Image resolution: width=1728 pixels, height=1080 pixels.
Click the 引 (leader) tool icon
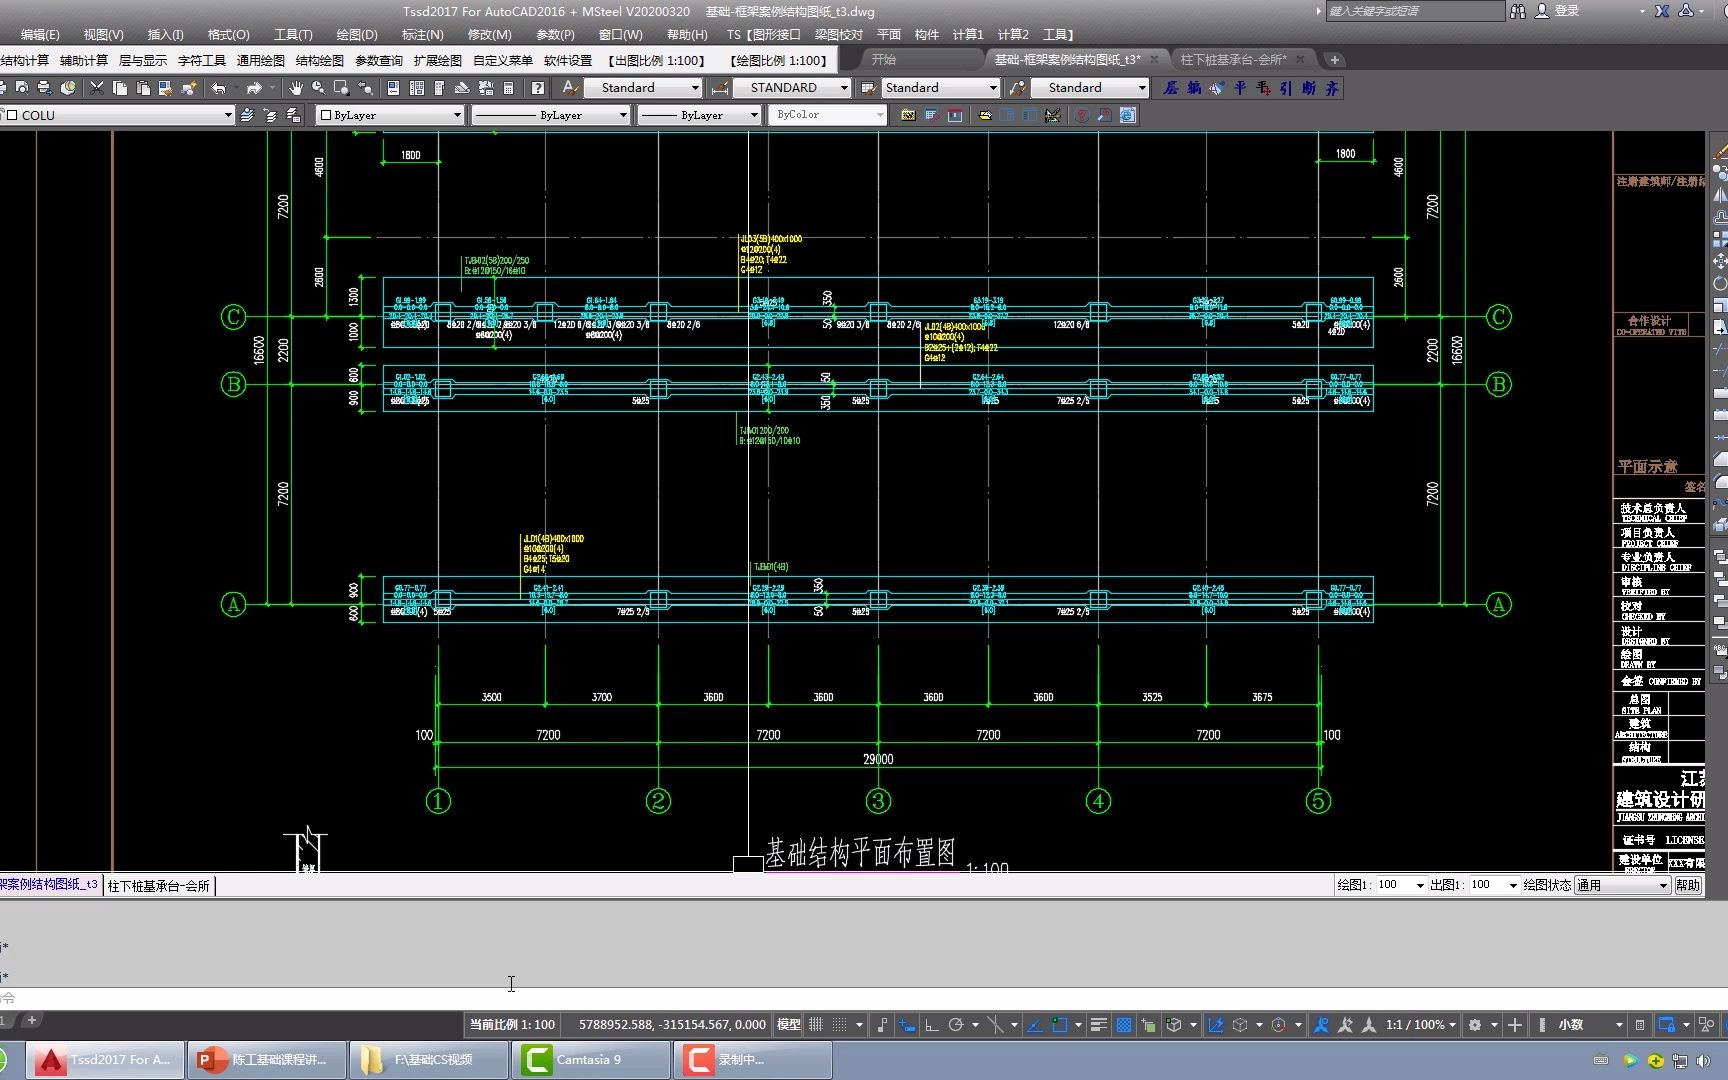click(1286, 88)
